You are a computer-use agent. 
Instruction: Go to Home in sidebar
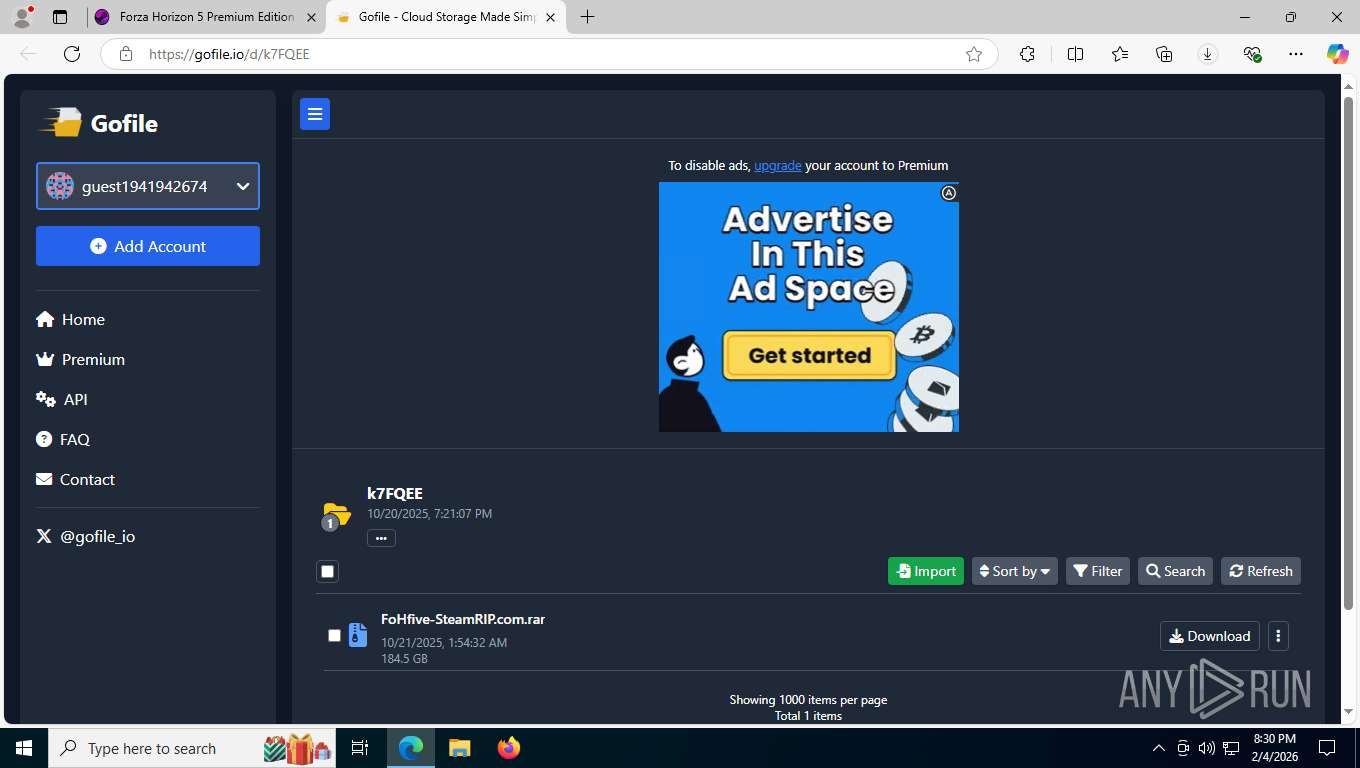pyautogui.click(x=70, y=319)
